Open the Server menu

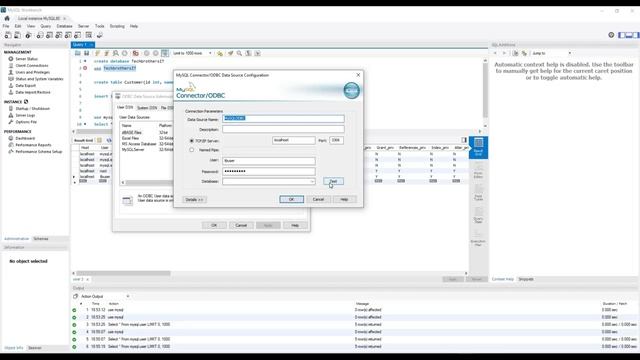[83, 26]
